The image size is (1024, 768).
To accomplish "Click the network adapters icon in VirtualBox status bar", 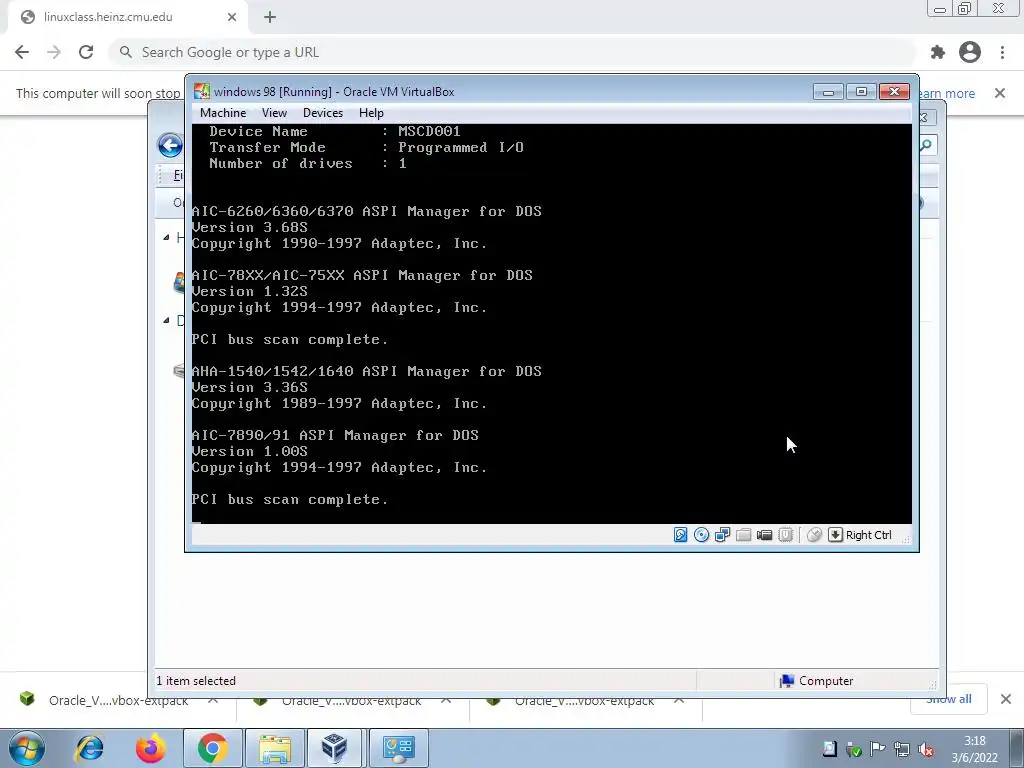I will coord(722,535).
